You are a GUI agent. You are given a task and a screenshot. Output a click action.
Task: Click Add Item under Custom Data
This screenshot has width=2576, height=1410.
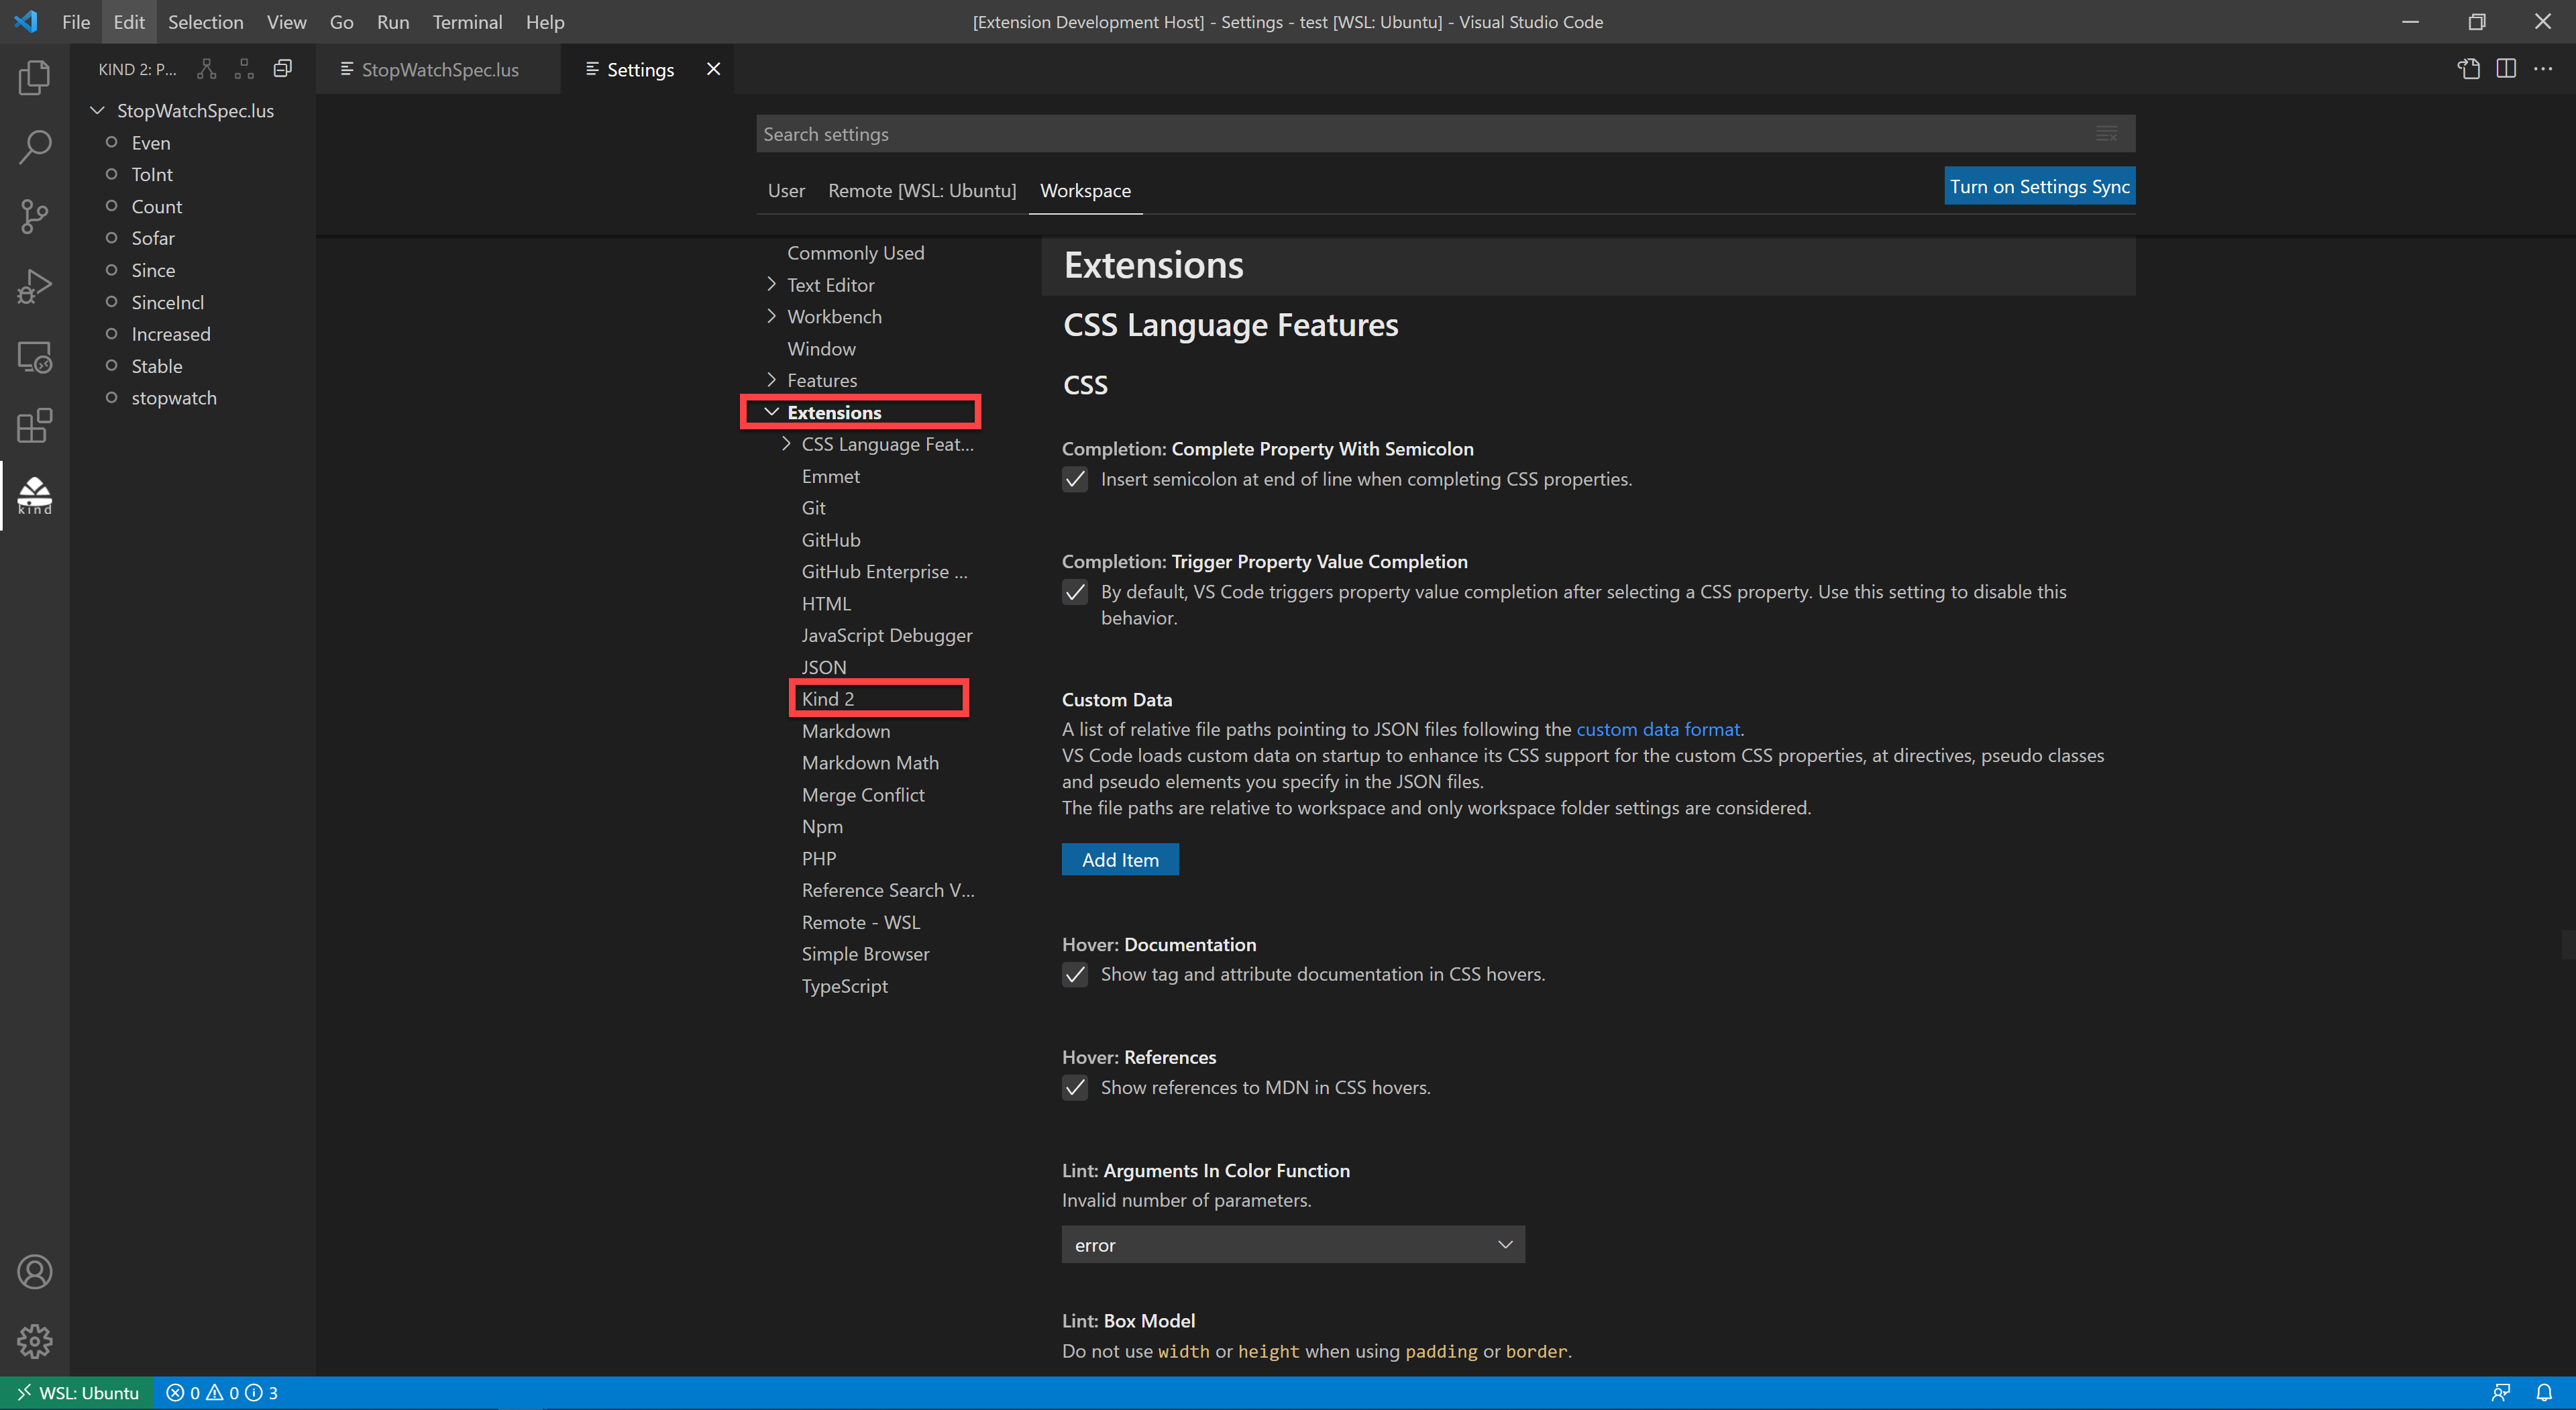click(1120, 860)
